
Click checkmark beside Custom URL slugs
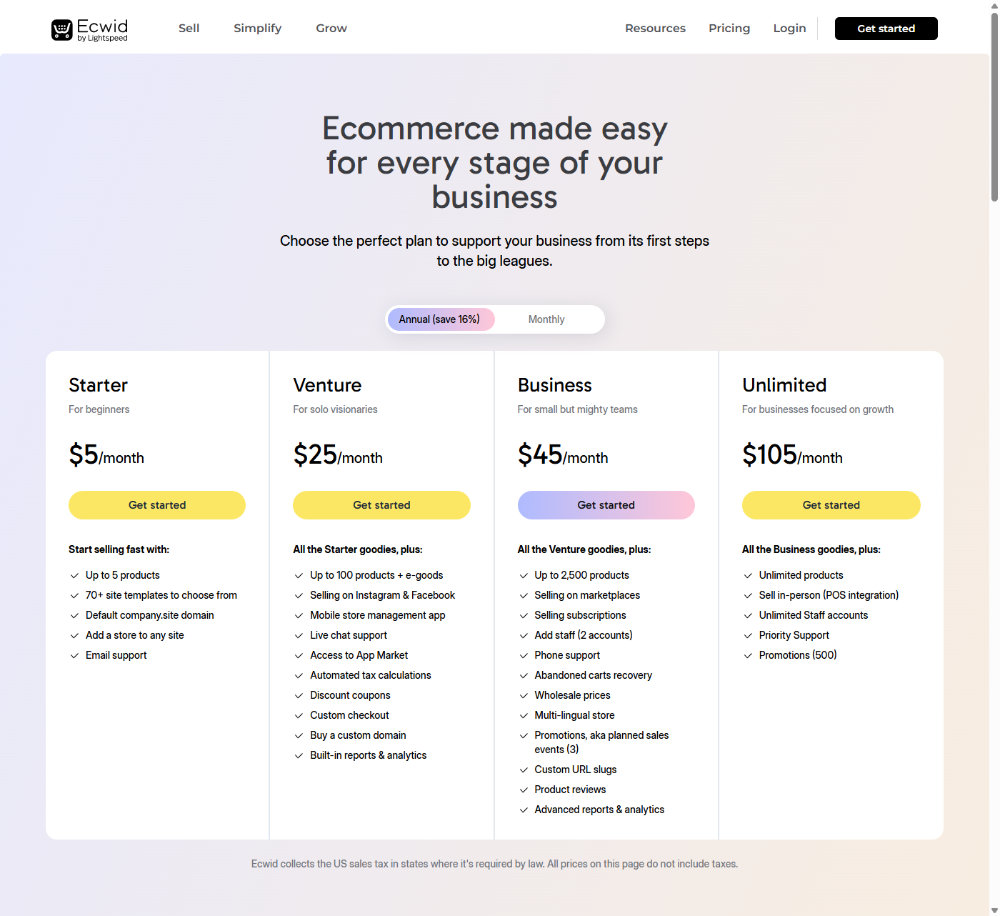(x=523, y=770)
